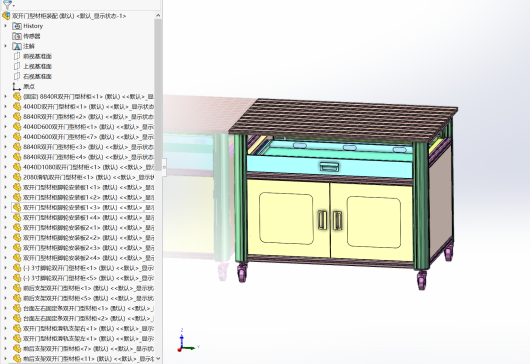The width and height of the screenshot is (530, 364).
Task: Select the 脚轮安装板1<4> row text
Action: pos(89,218)
